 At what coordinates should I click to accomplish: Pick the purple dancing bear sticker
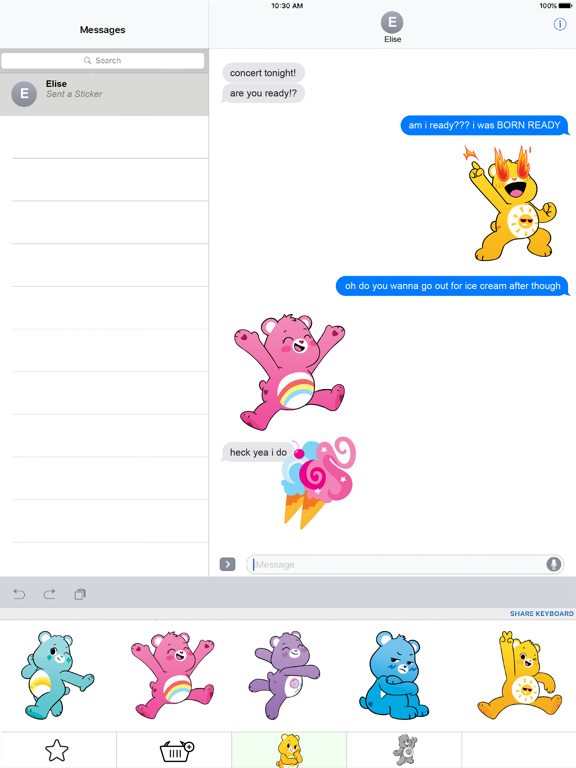click(x=287, y=675)
